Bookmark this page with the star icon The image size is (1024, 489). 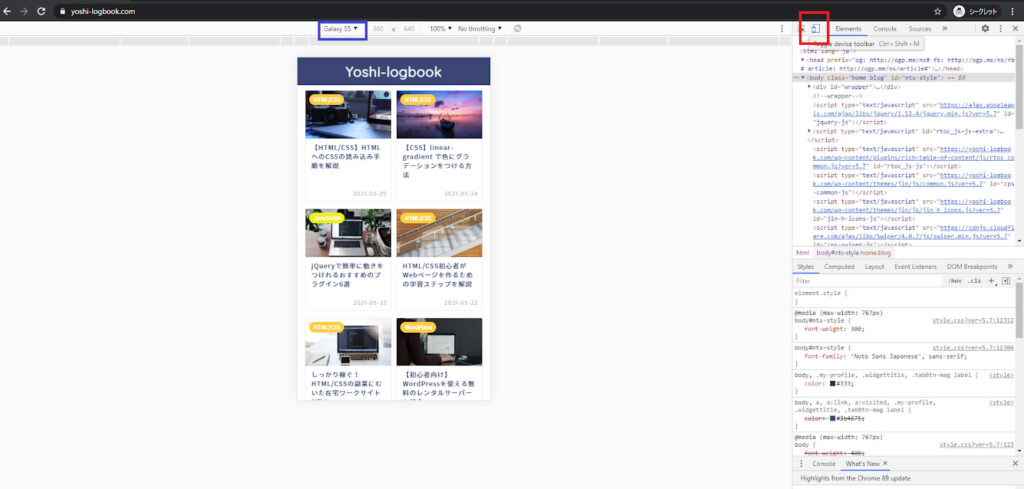pos(937,11)
